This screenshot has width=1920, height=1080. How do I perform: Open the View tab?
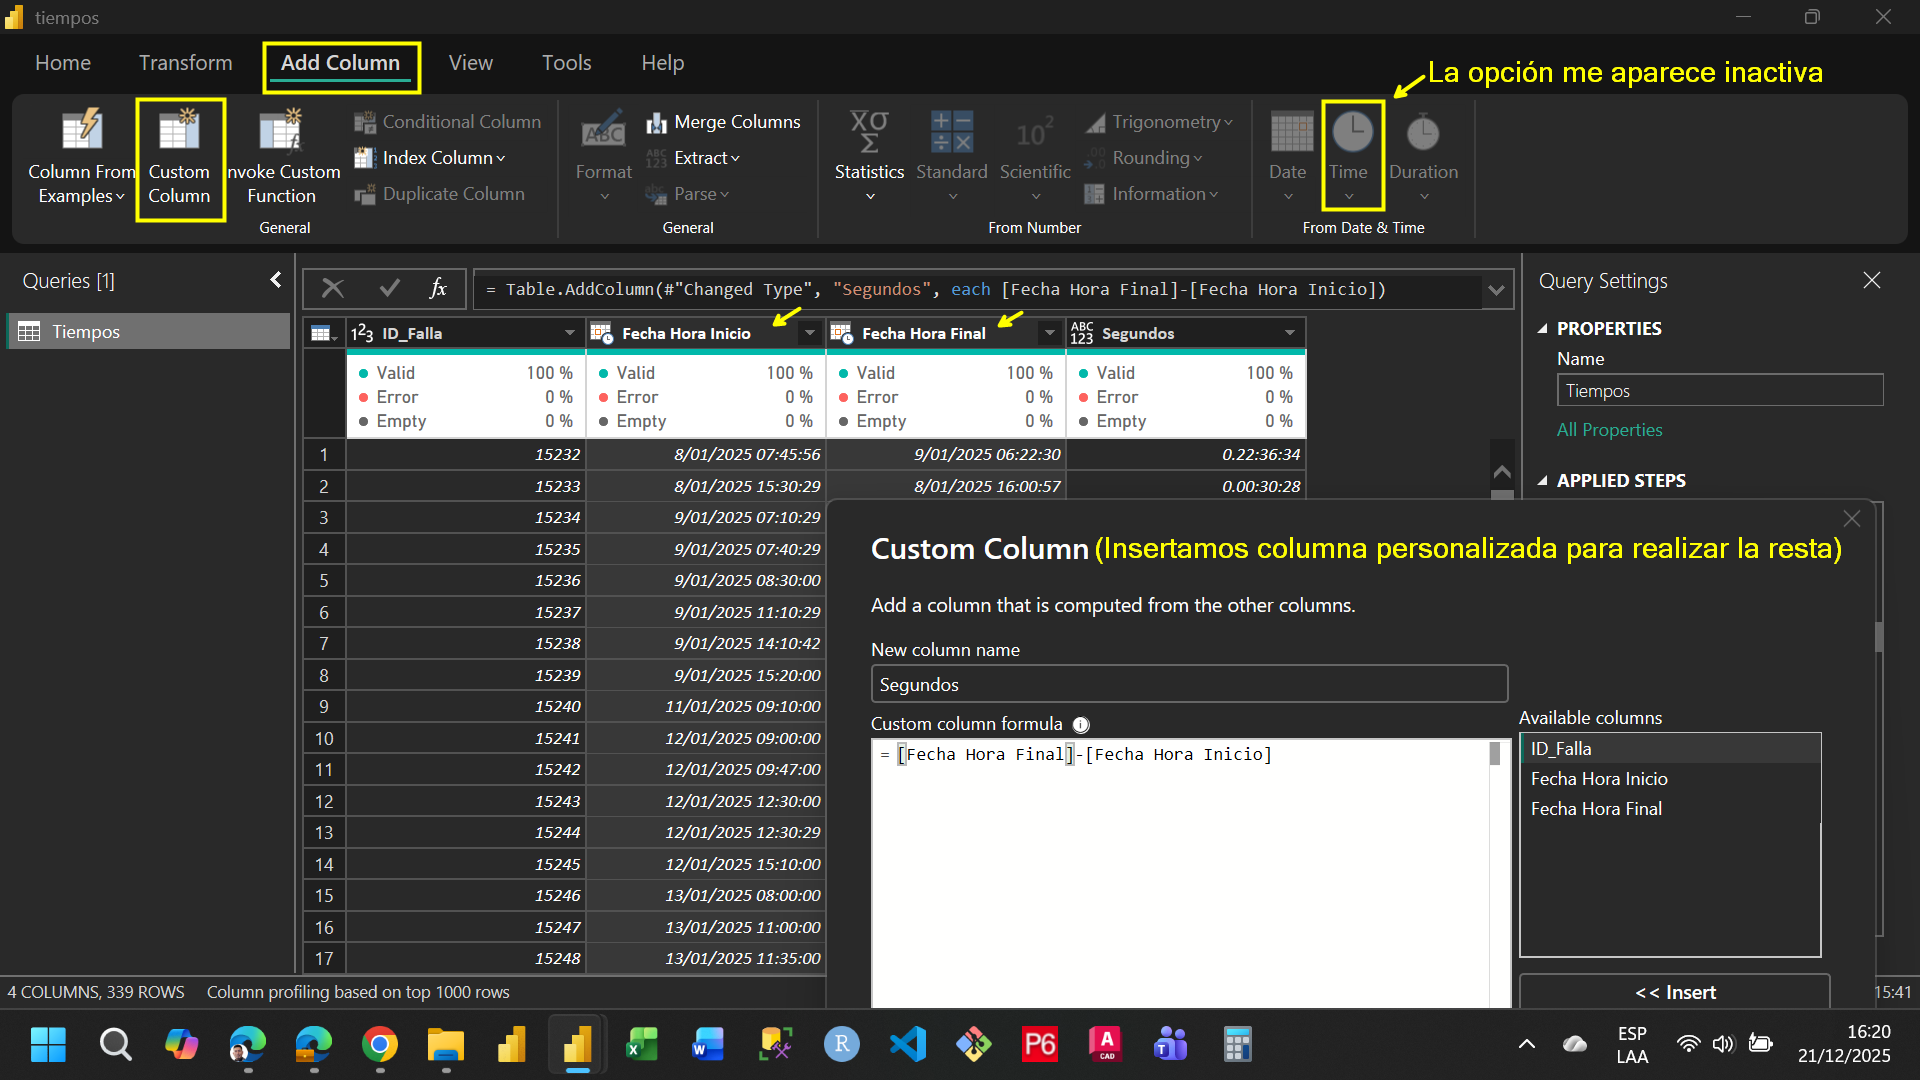click(x=470, y=63)
